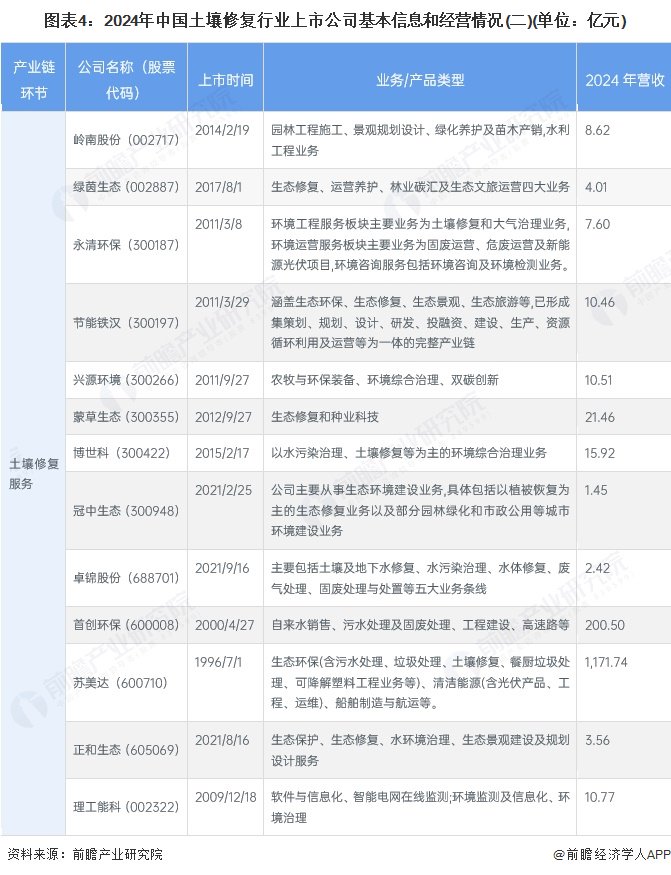
Task: Click business description 农牧与环保装备、环境综合治理、双碳创新
Action: coord(385,380)
